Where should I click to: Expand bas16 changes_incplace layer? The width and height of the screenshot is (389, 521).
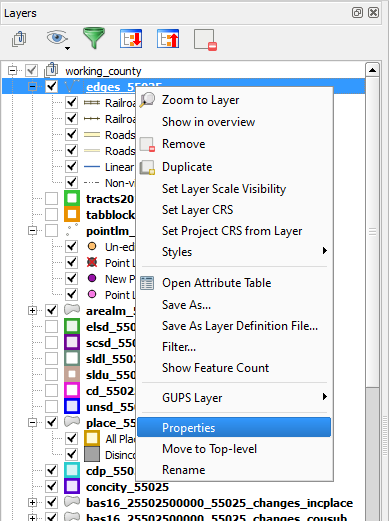point(32,502)
